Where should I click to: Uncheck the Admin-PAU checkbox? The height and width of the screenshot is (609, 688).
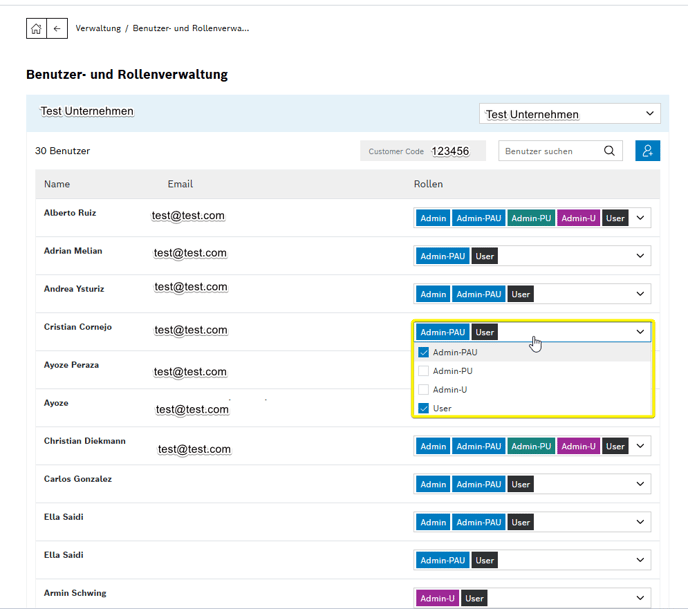click(x=424, y=352)
